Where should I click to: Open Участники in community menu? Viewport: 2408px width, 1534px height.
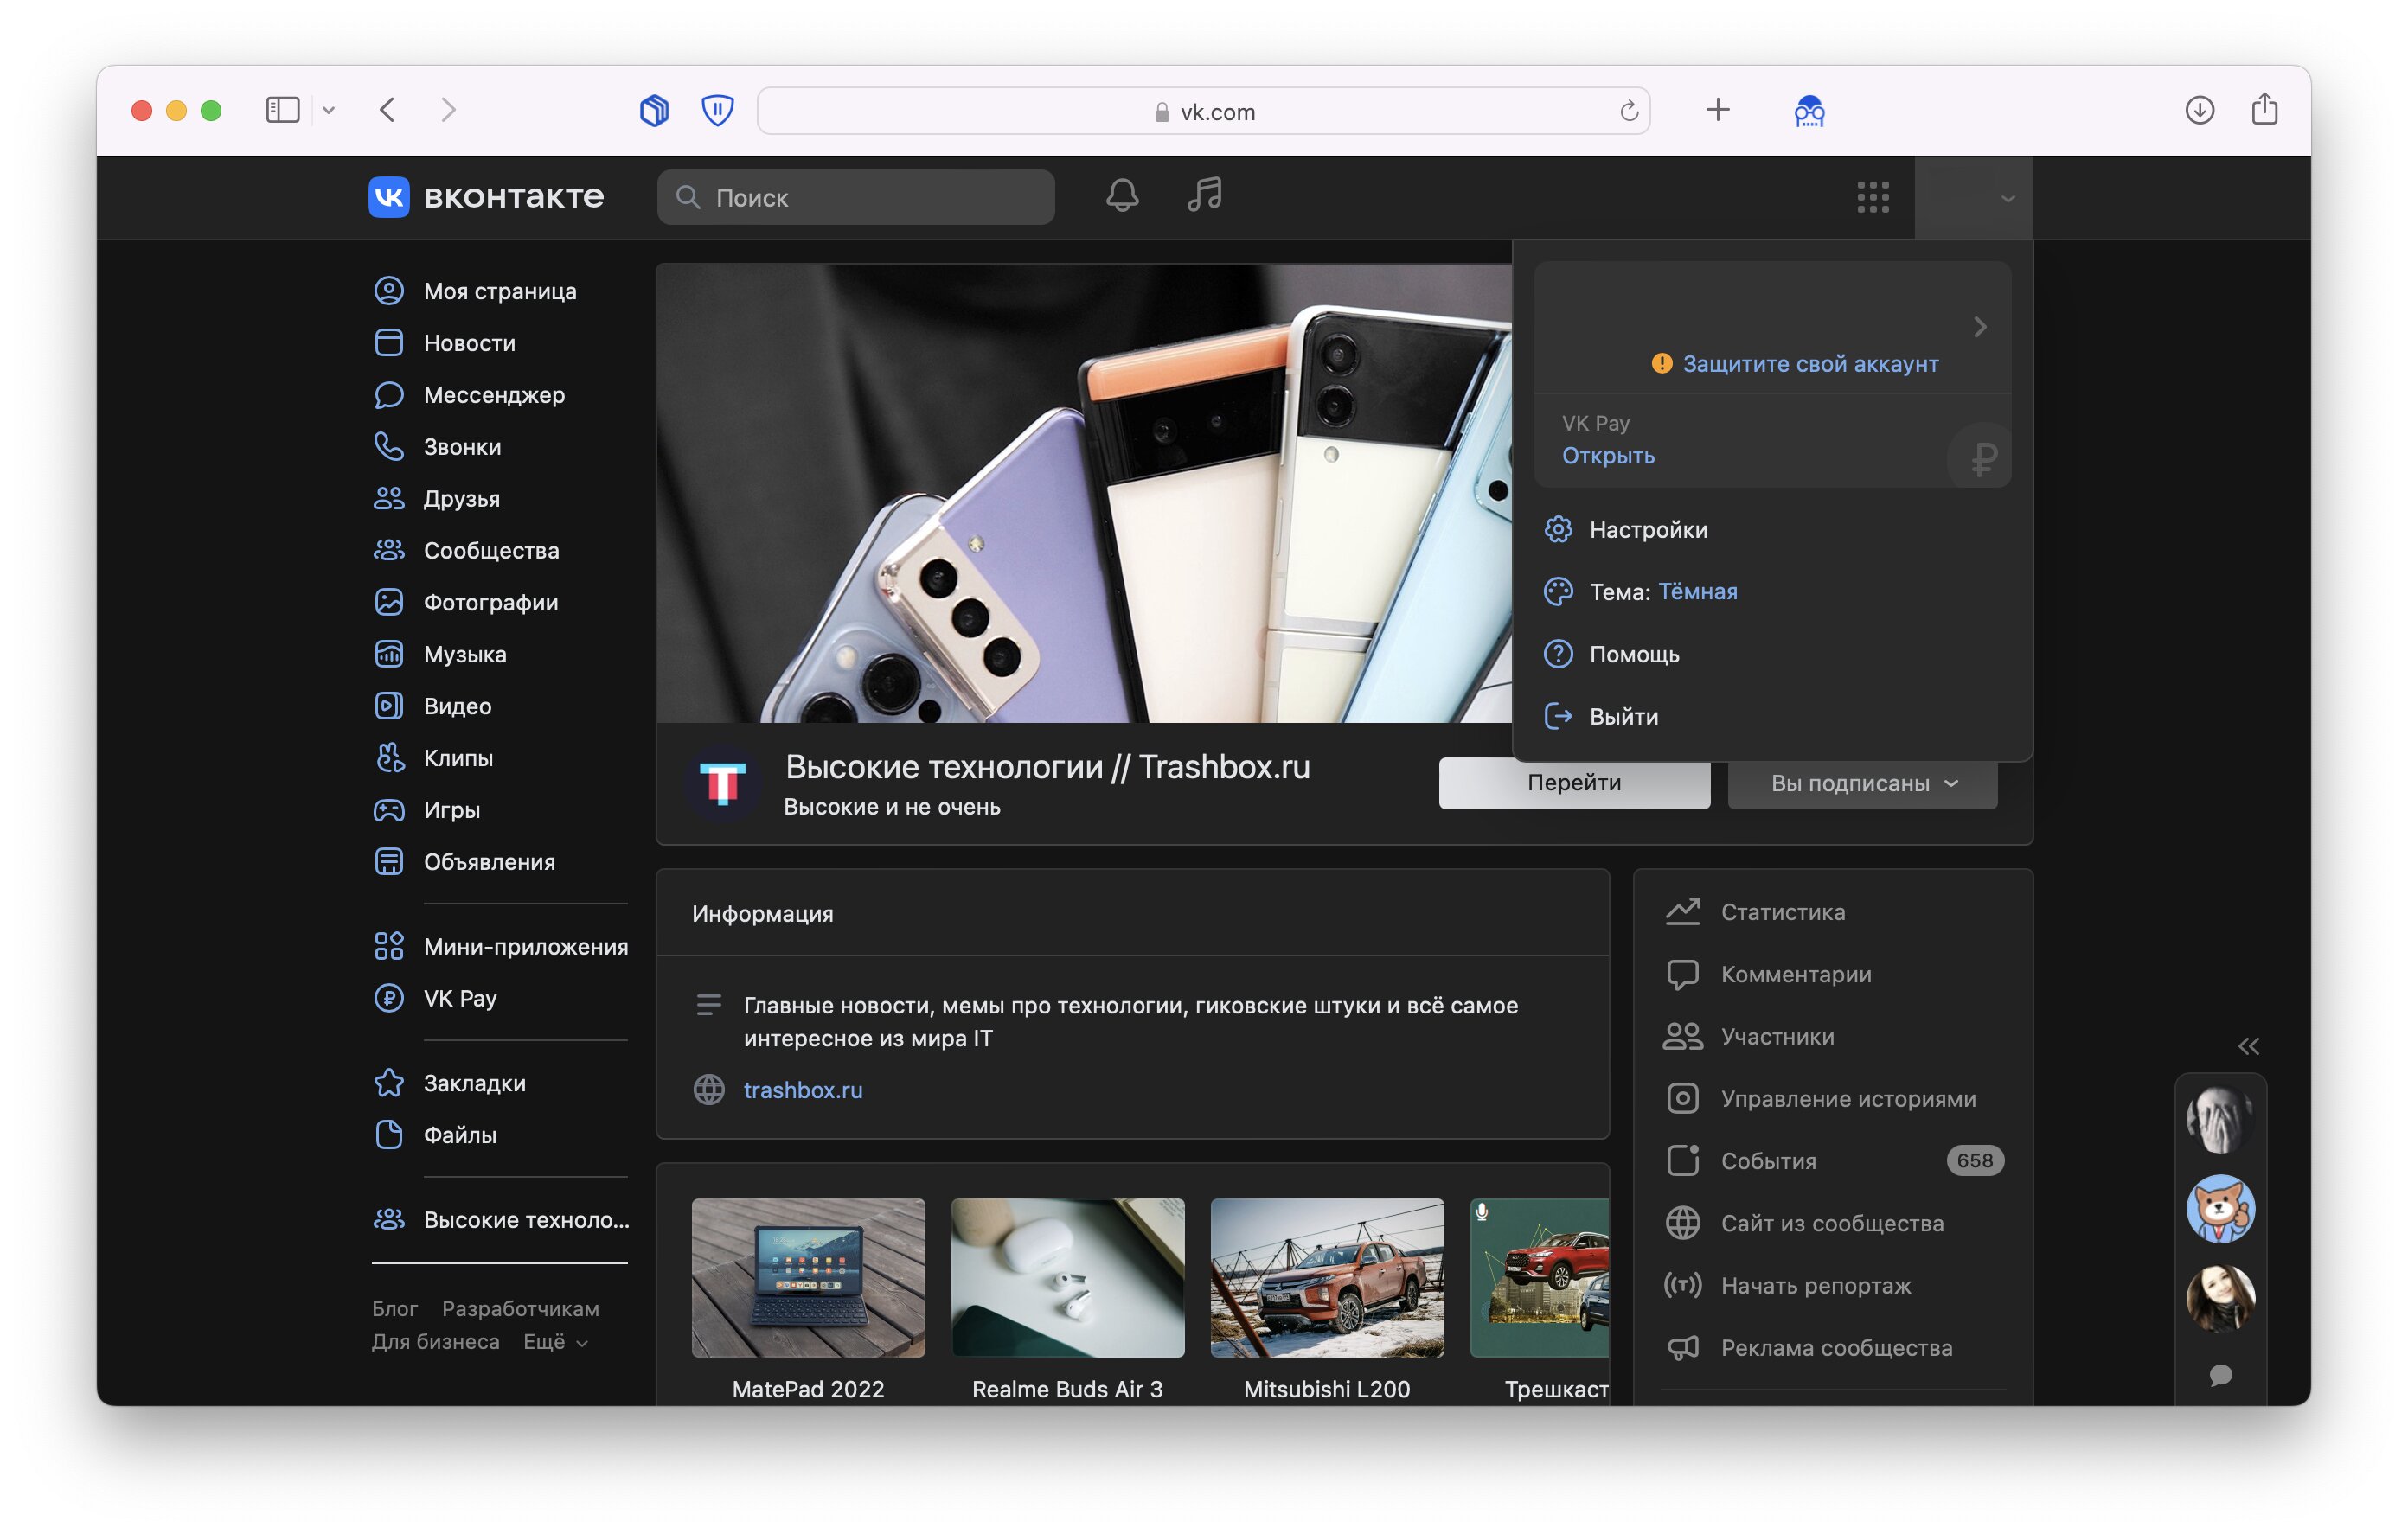pos(1833,1037)
